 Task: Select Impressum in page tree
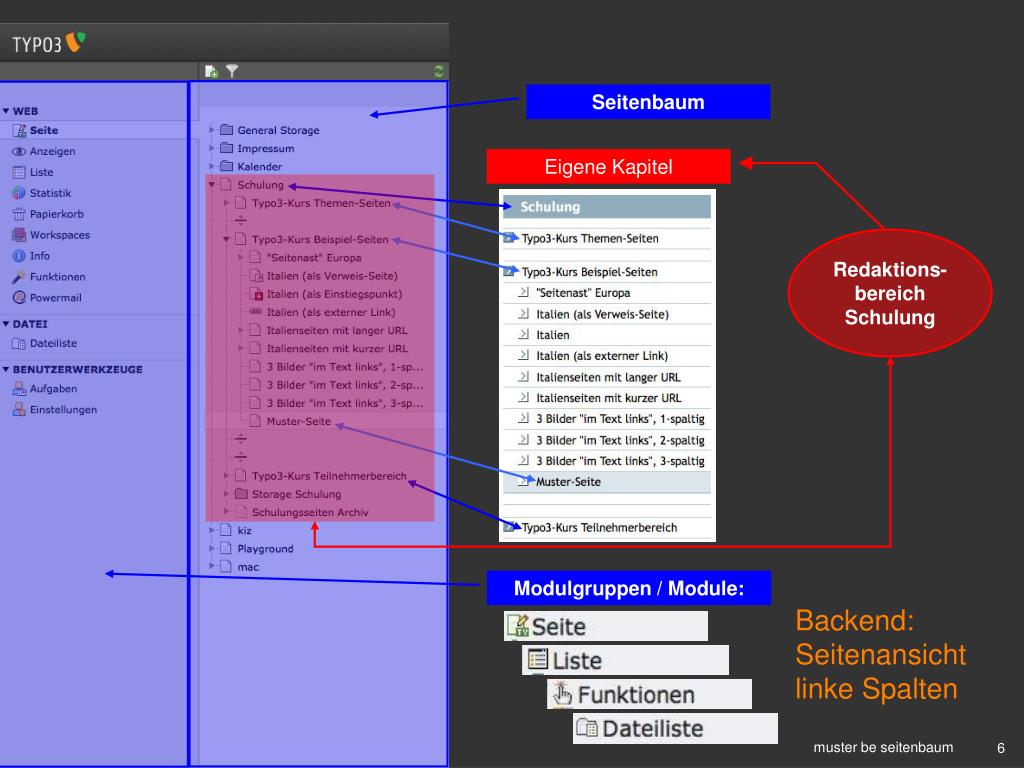point(266,149)
